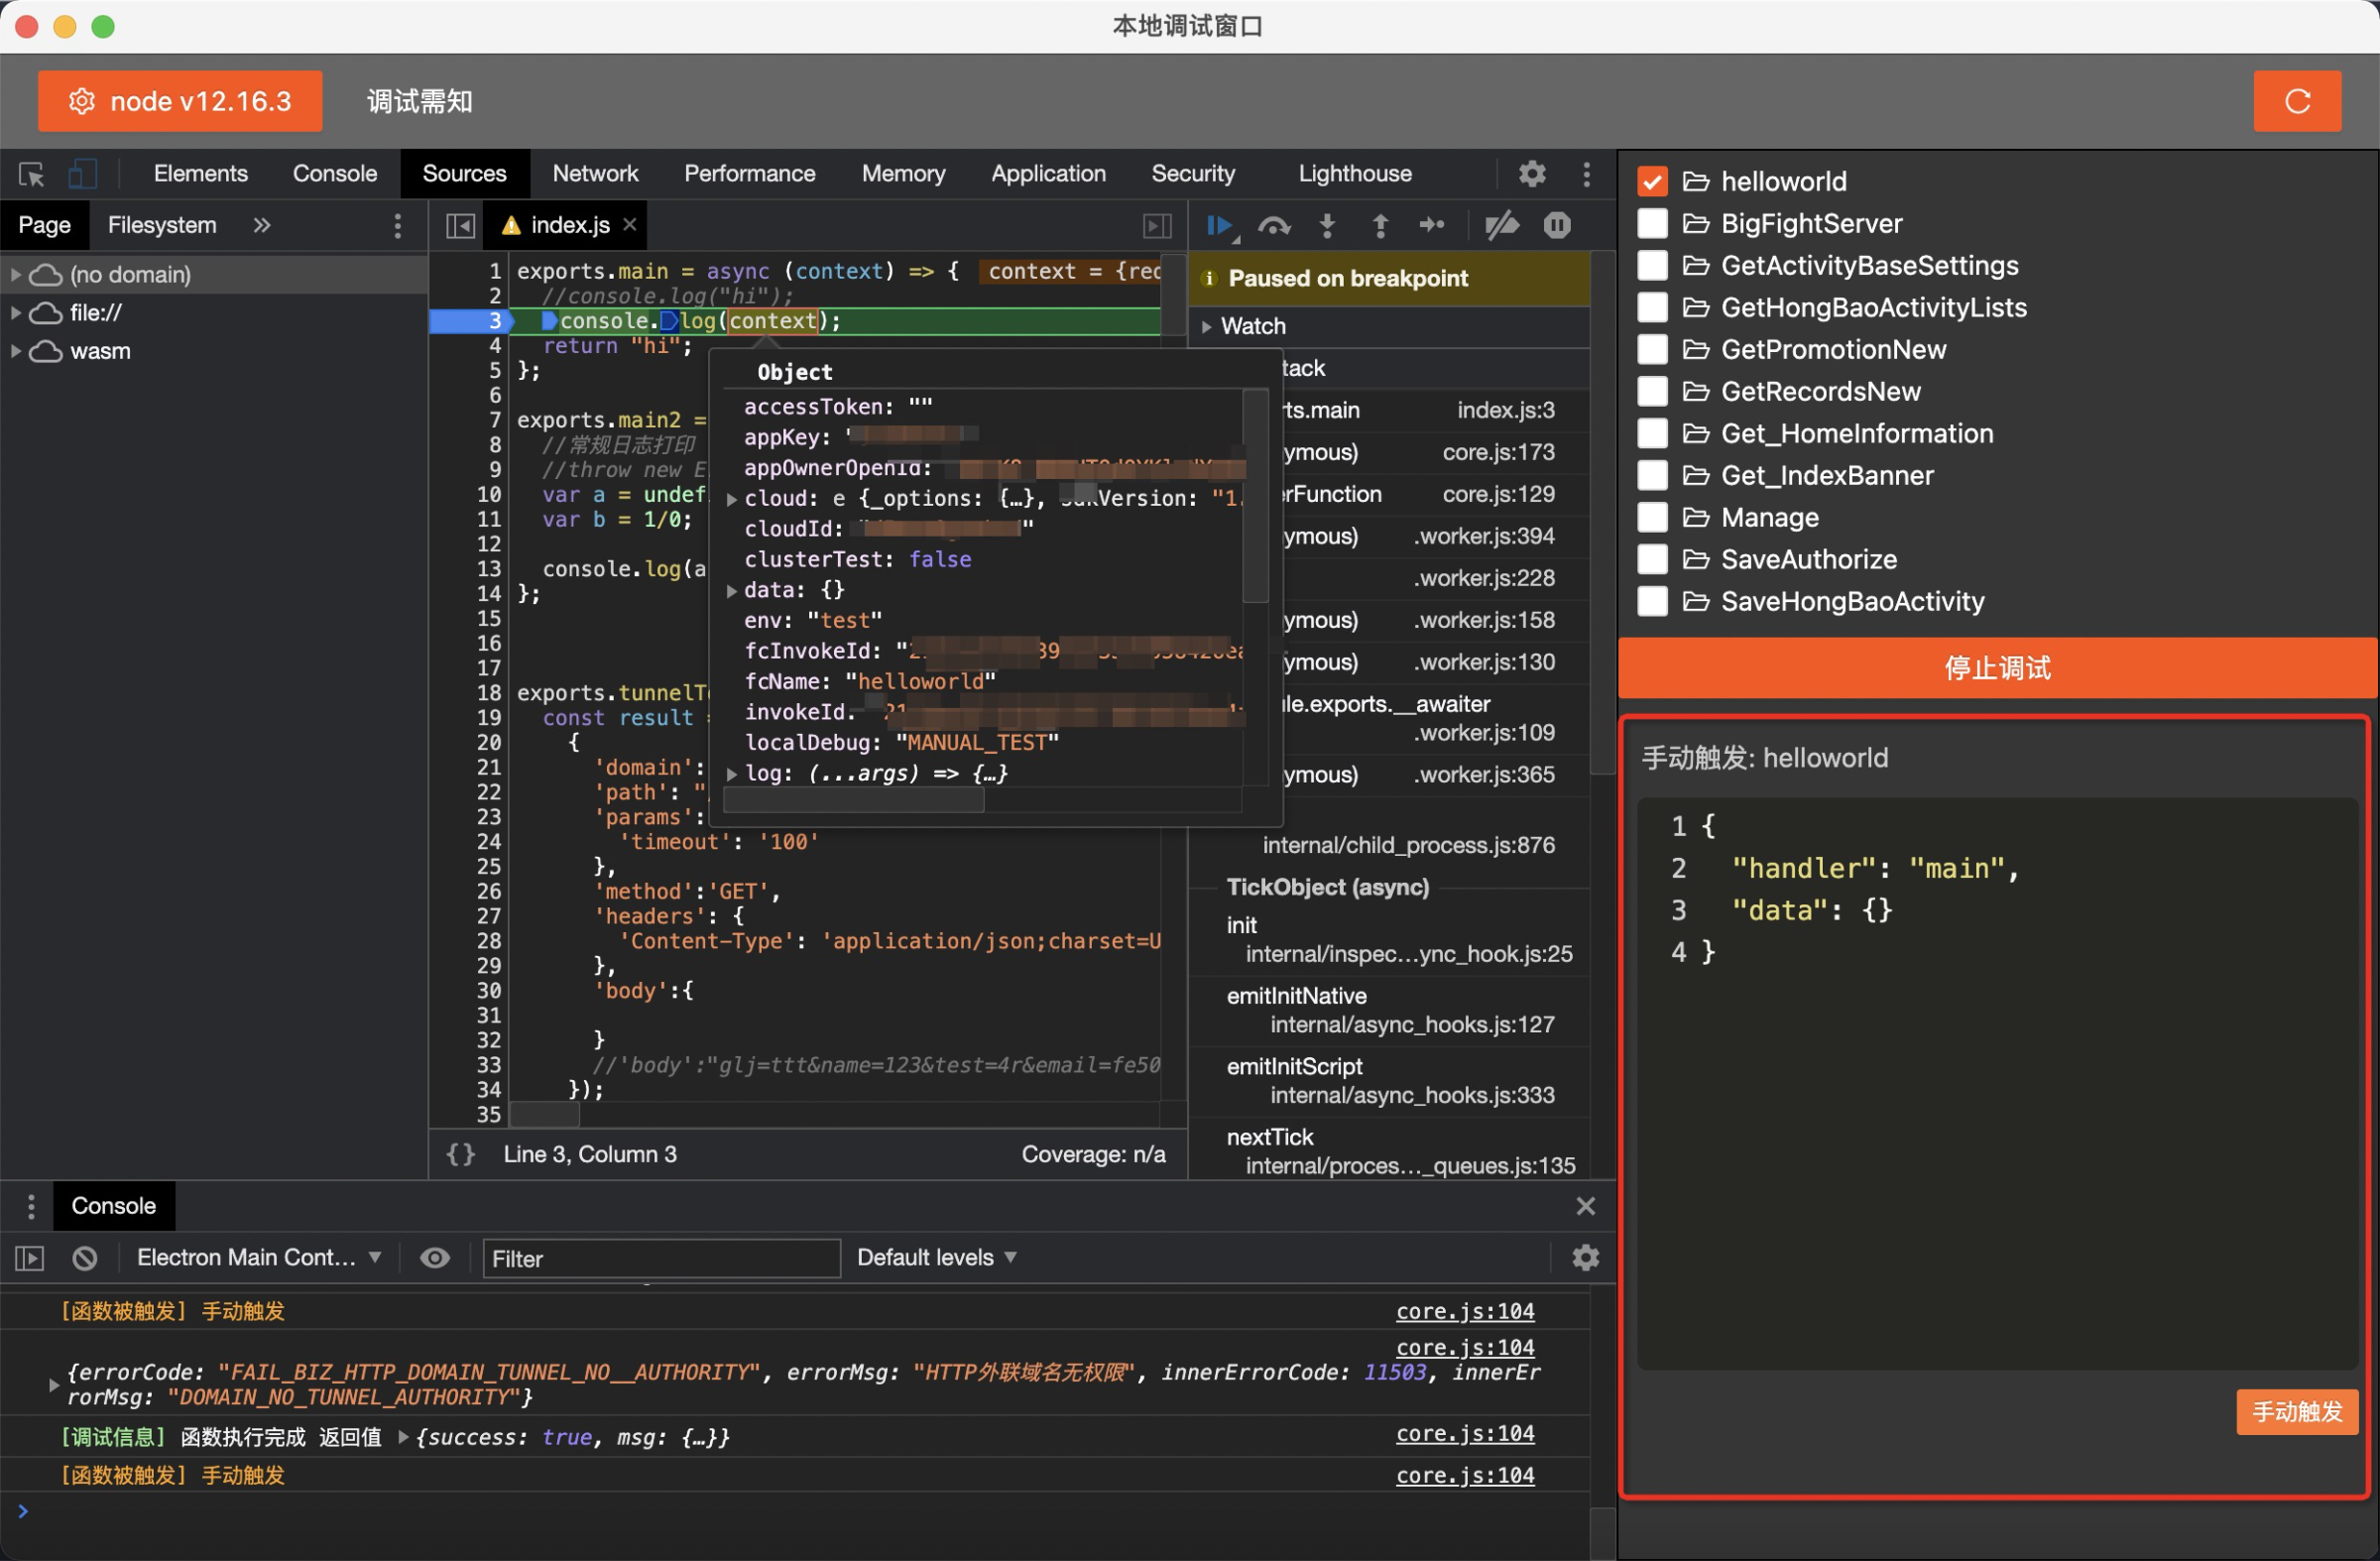Click the 手动触发 button
The width and height of the screenshot is (2380, 1561).
click(2297, 1412)
